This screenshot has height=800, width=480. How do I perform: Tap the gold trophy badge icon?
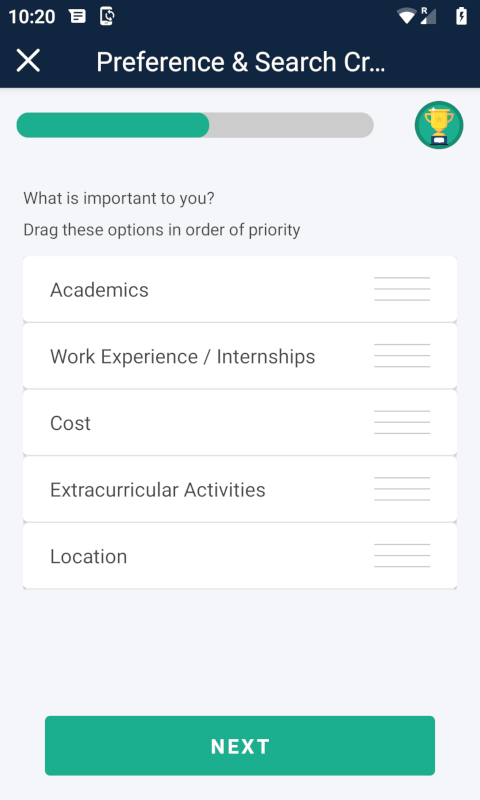click(x=439, y=125)
